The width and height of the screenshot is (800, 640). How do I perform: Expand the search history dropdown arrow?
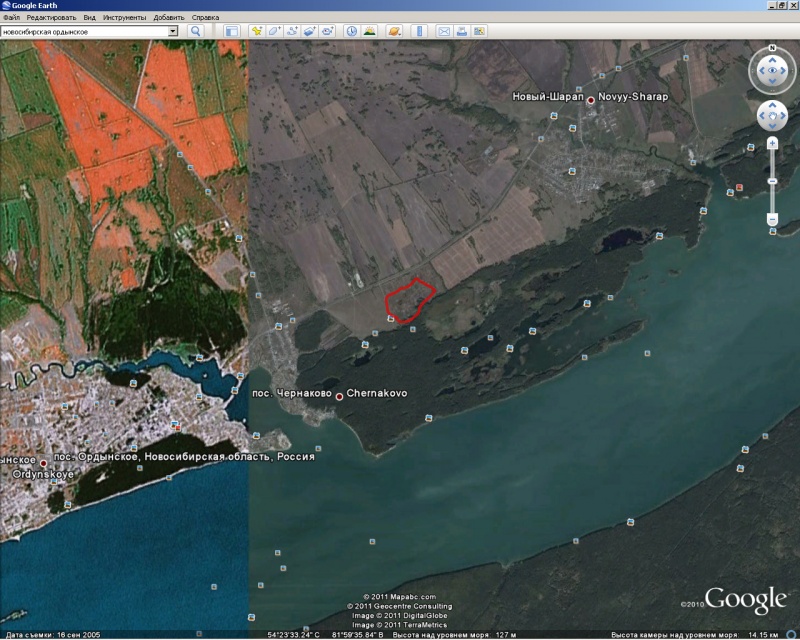pyautogui.click(x=173, y=31)
